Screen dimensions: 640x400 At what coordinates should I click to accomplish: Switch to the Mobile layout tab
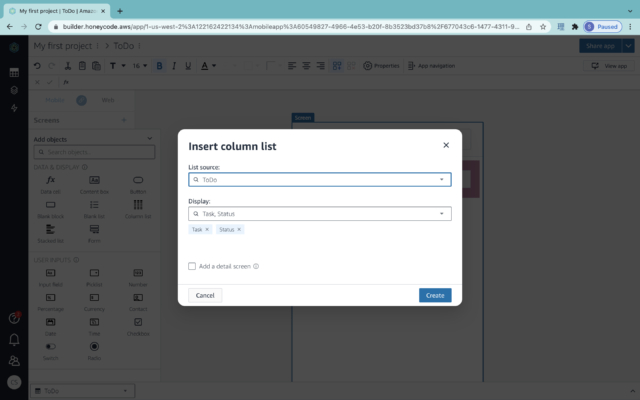55,100
